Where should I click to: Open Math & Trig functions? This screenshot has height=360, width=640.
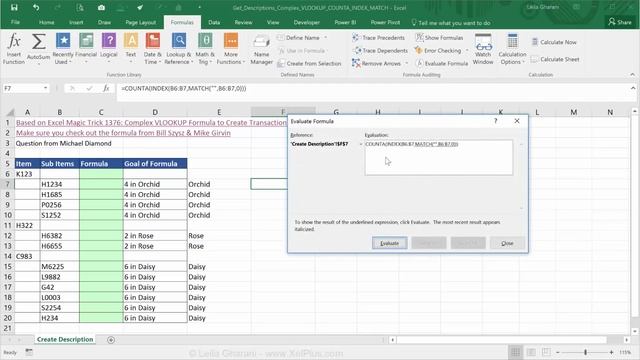[x=205, y=49]
